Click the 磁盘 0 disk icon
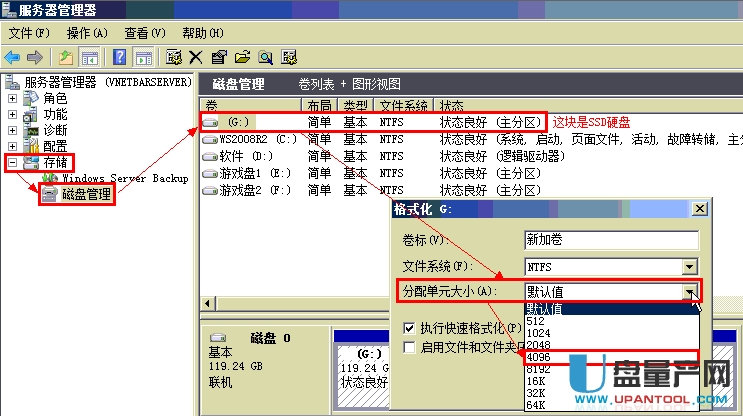 (x=218, y=338)
